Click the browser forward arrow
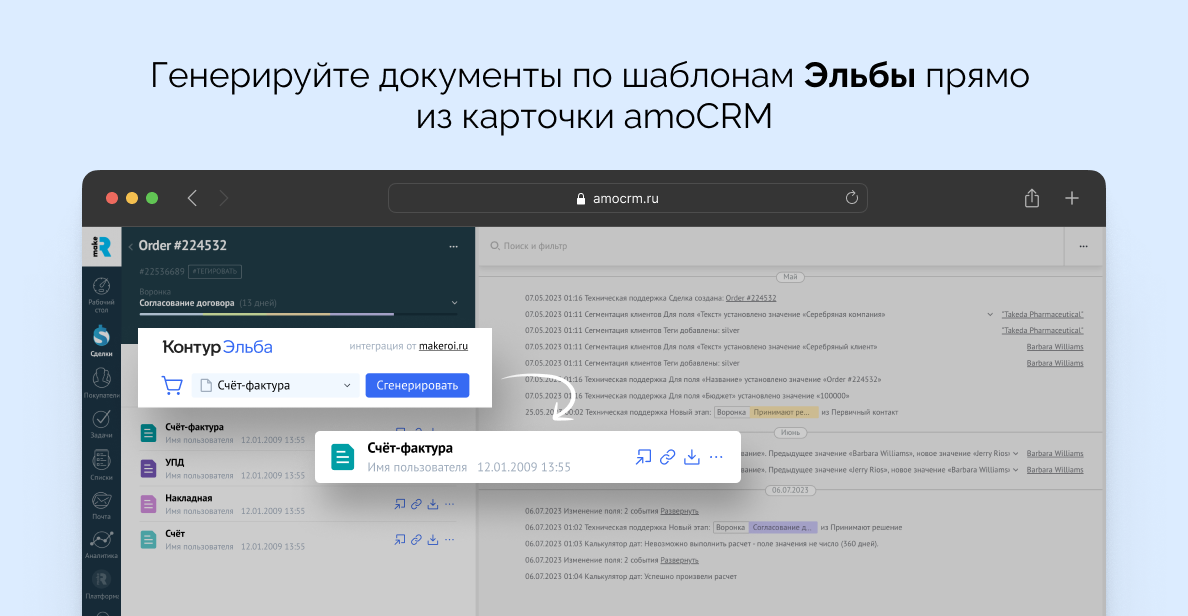Screen dimensions: 1188x616 pos(224,199)
